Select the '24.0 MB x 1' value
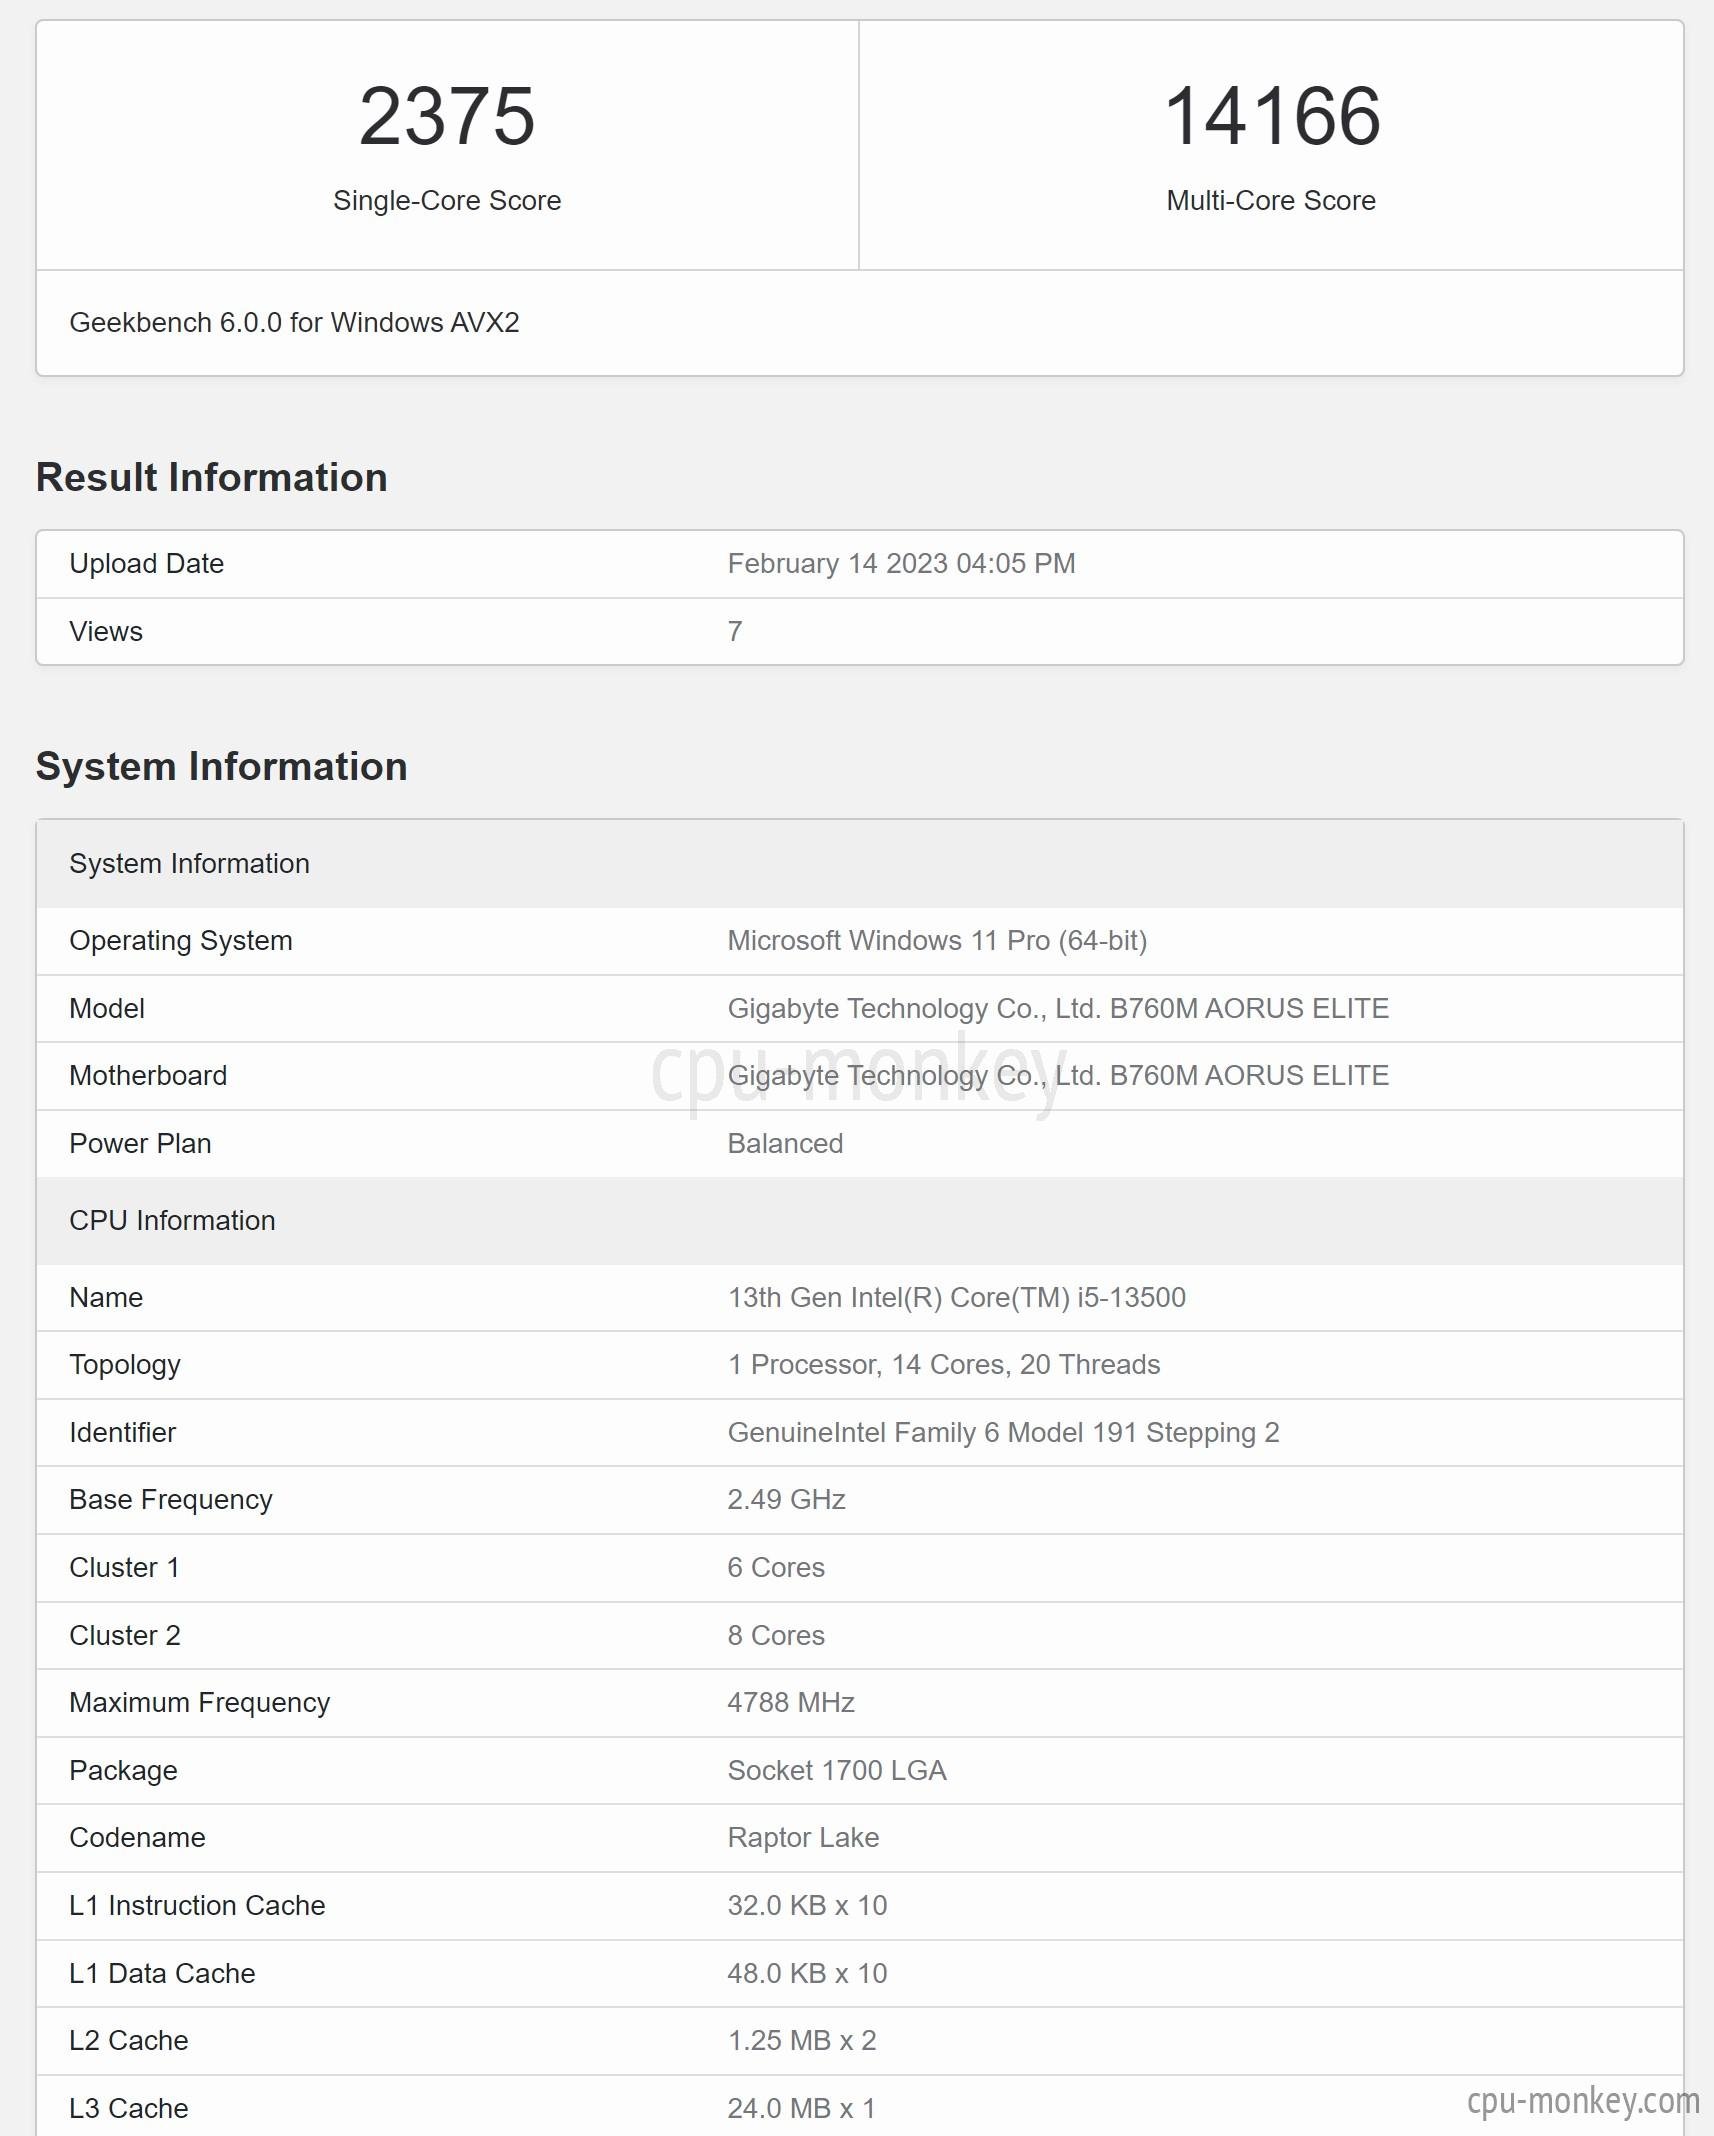 pyautogui.click(x=802, y=2108)
